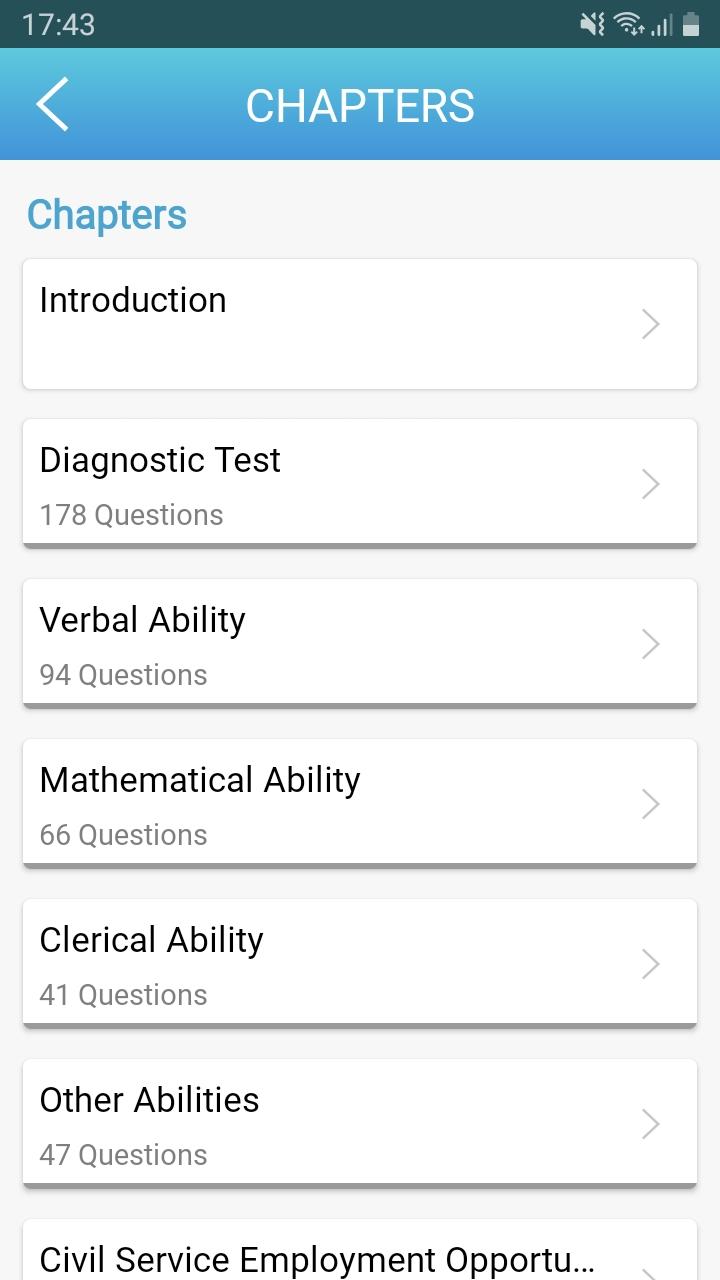Tap the cellular signal bars icon

pyautogui.click(x=662, y=24)
